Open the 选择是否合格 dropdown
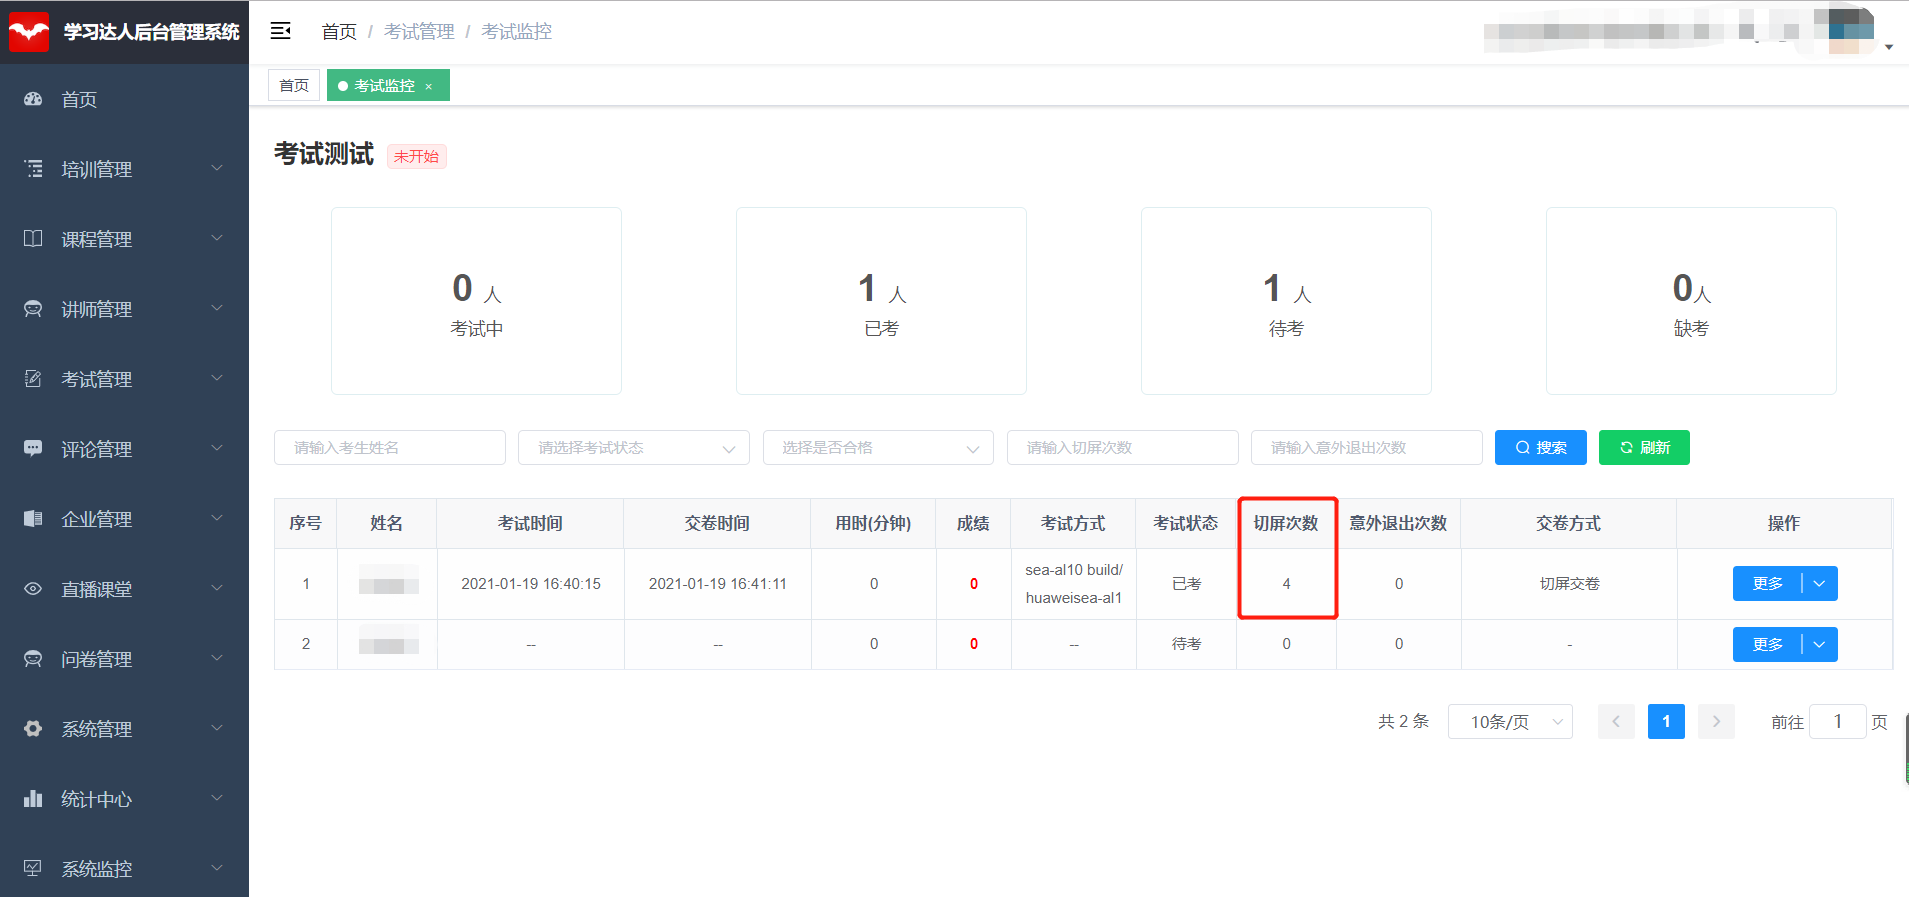The width and height of the screenshot is (1909, 897). (x=878, y=448)
